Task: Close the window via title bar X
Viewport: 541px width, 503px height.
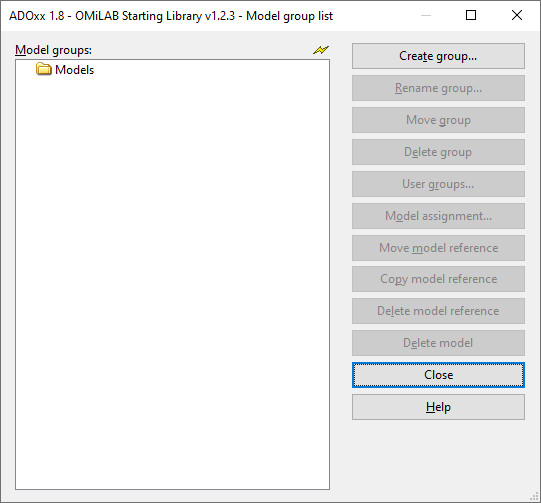Action: click(517, 15)
